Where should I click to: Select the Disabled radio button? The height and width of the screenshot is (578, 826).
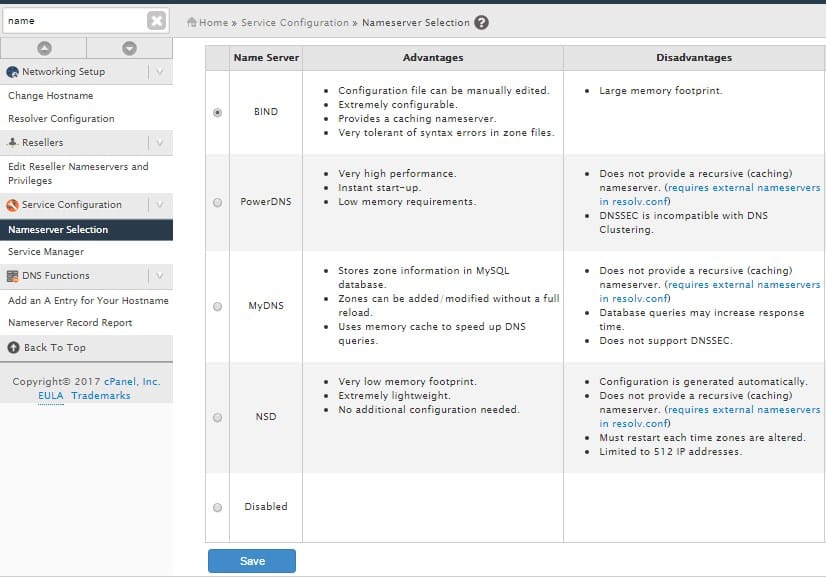[217, 507]
